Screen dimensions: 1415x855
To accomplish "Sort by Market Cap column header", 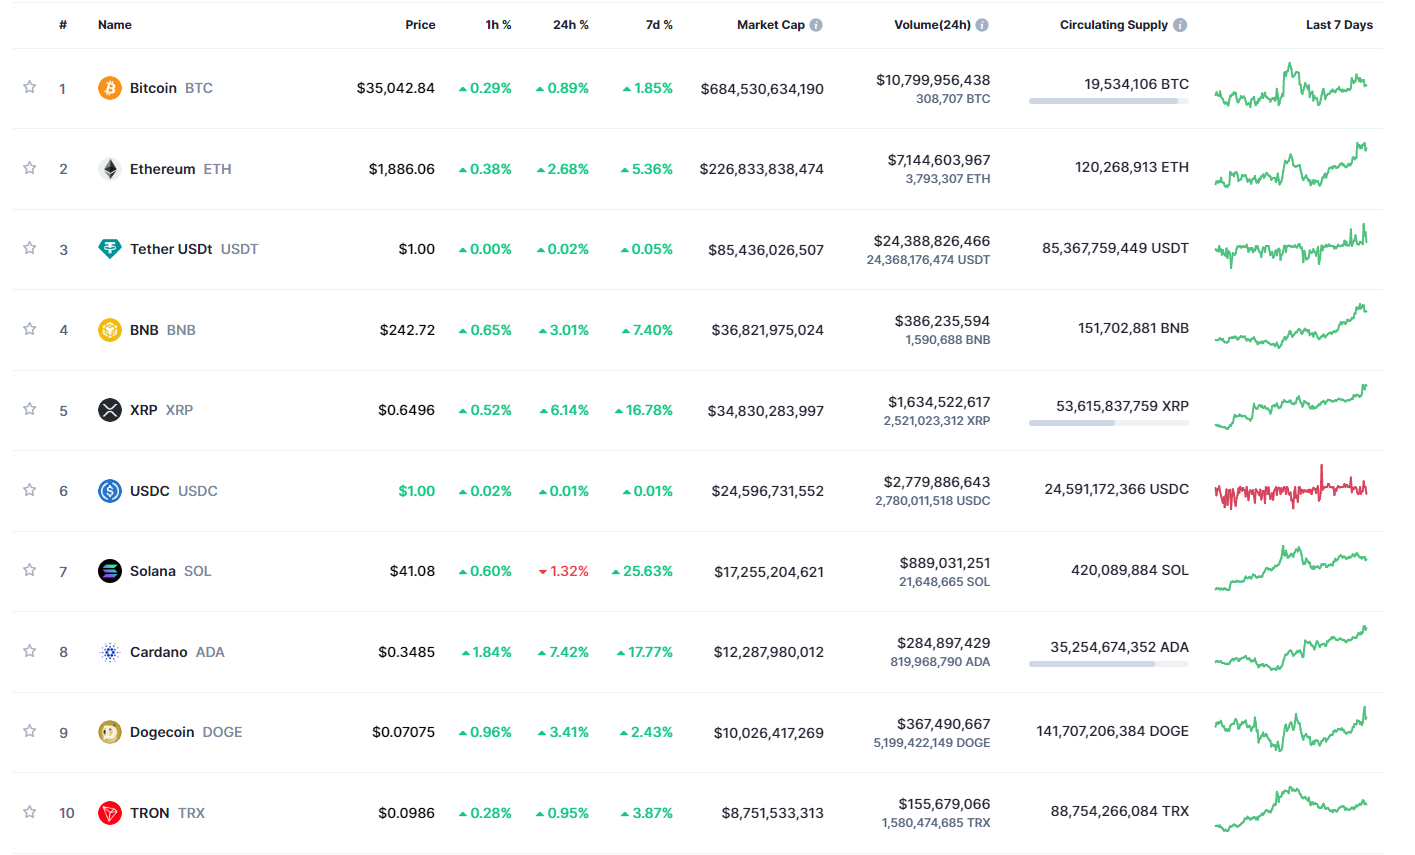I will click(x=771, y=25).
